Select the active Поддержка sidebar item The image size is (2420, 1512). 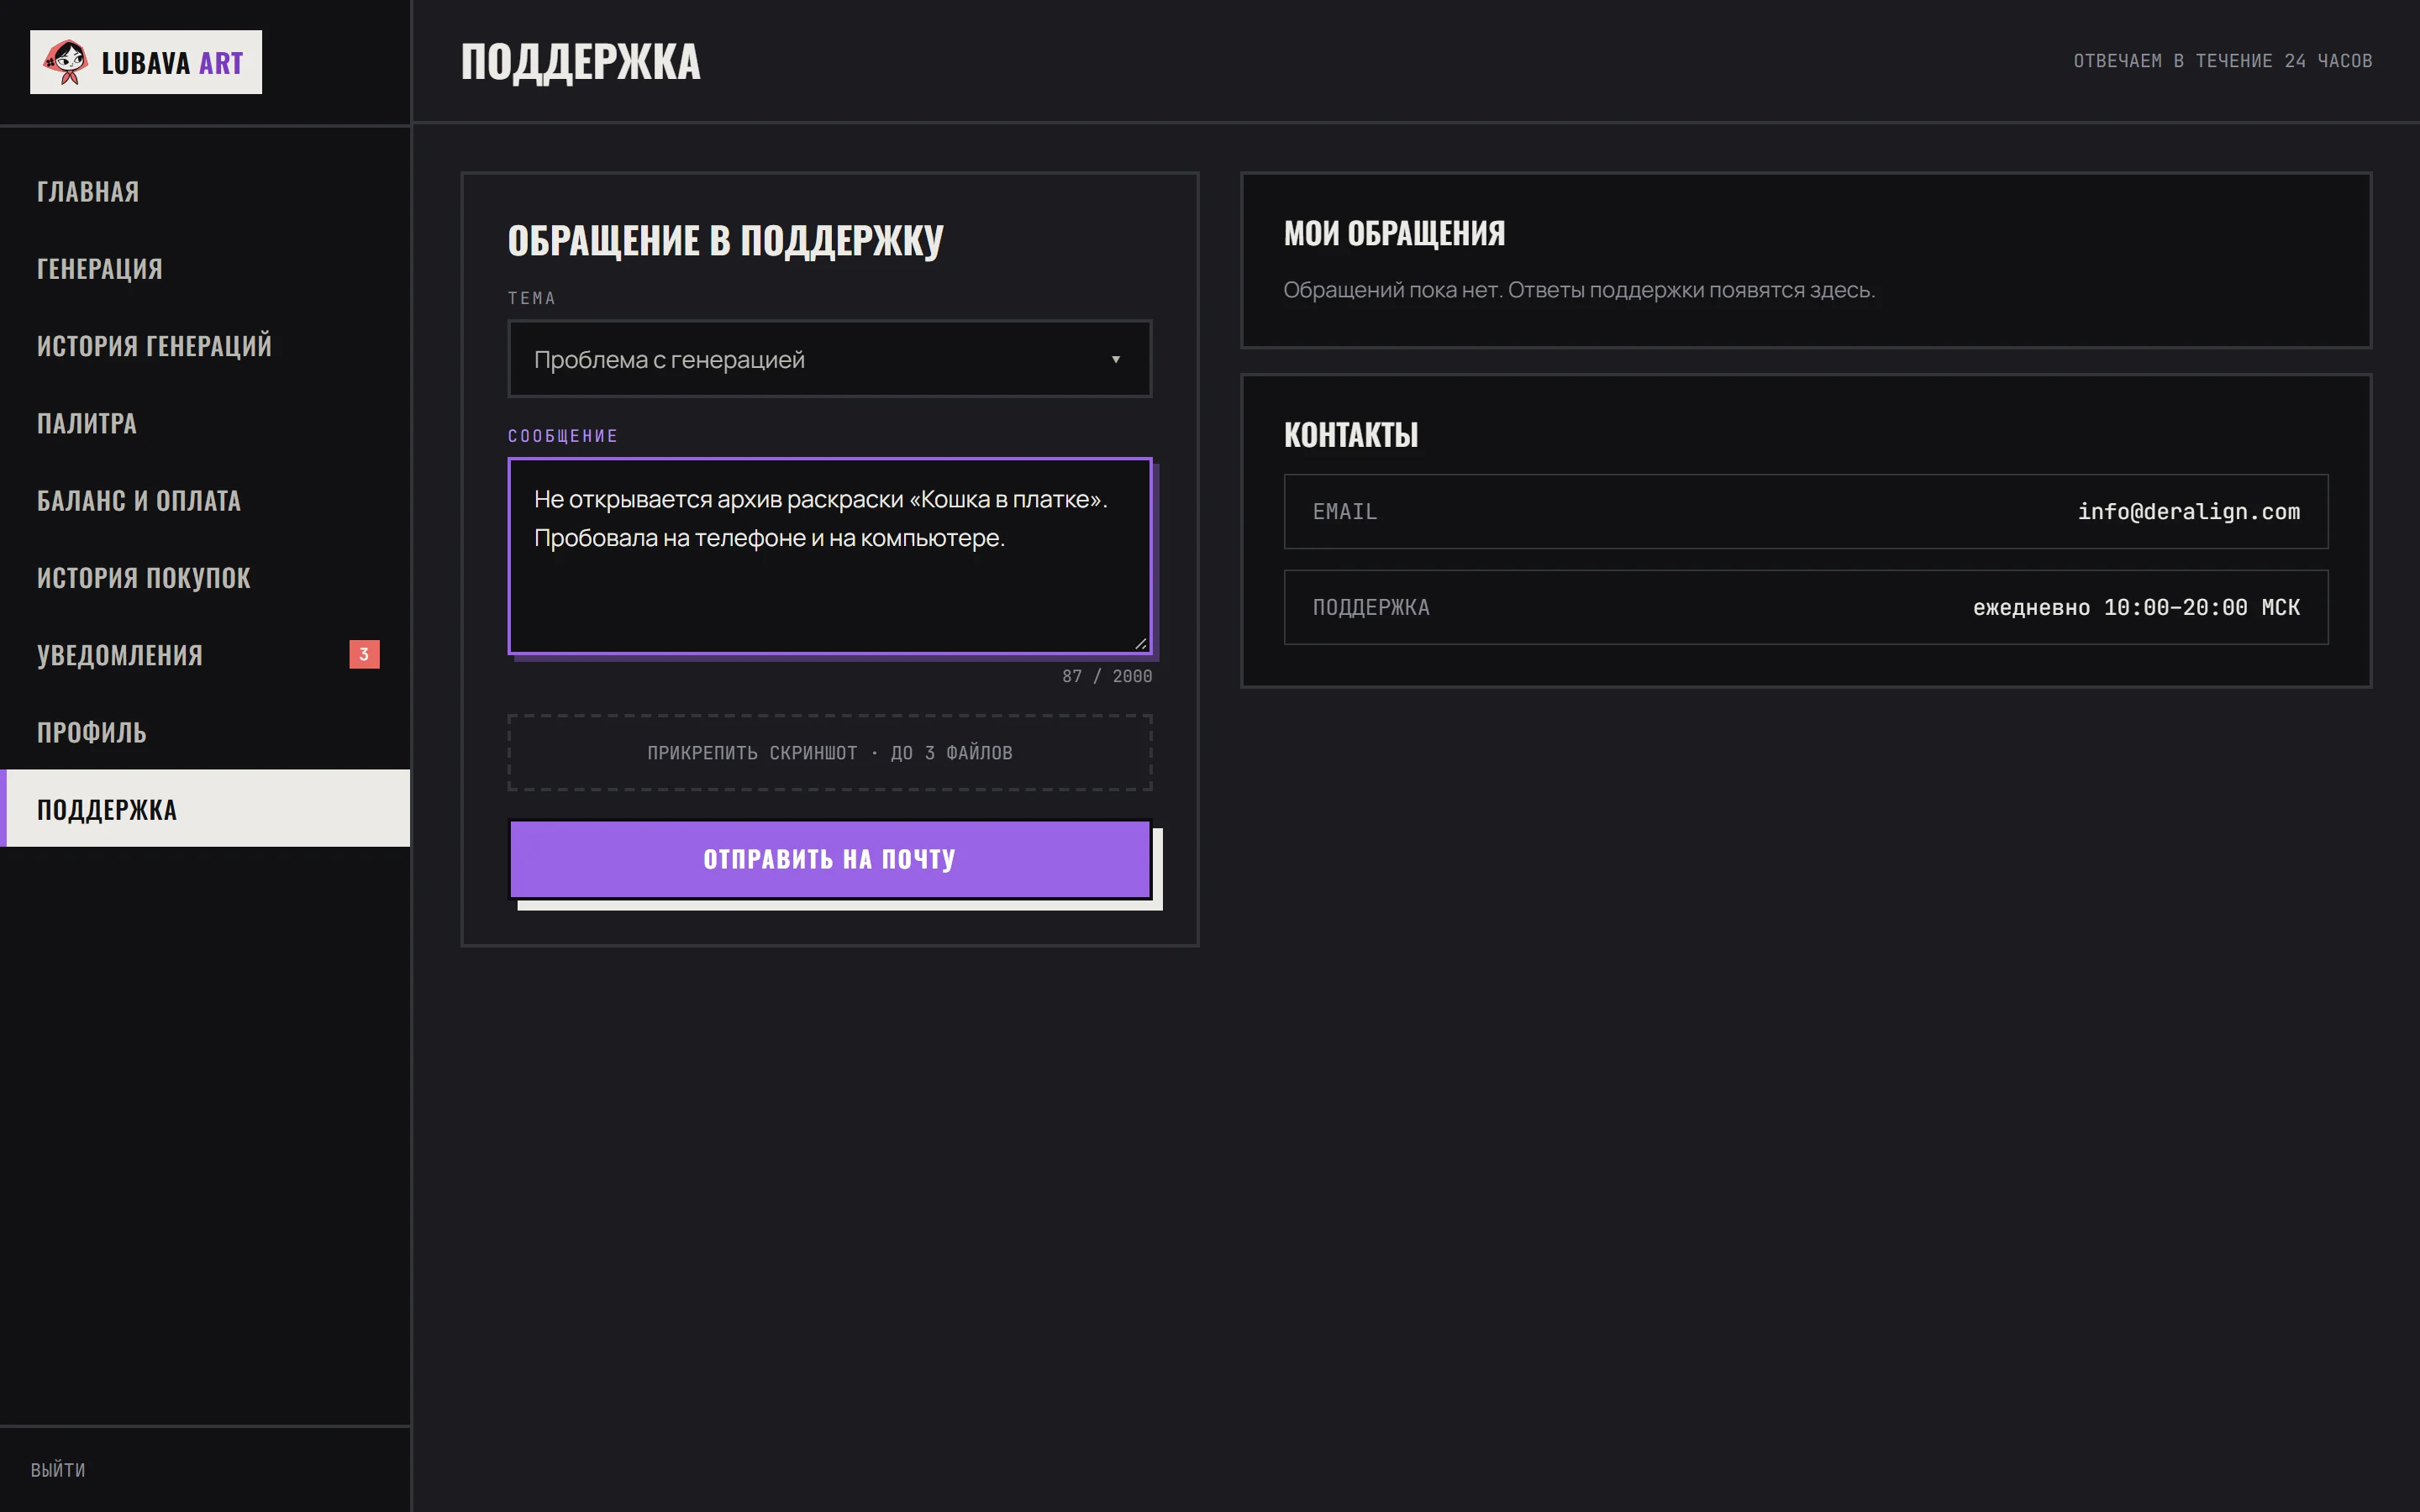click(205, 808)
